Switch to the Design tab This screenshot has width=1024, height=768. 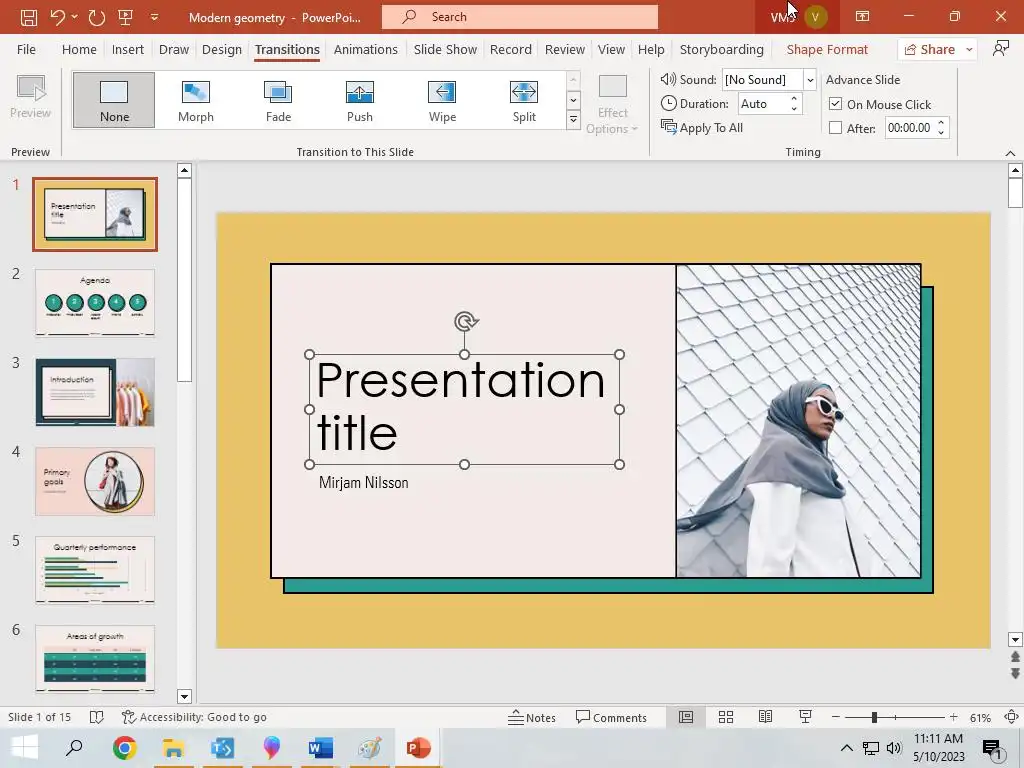[221, 49]
